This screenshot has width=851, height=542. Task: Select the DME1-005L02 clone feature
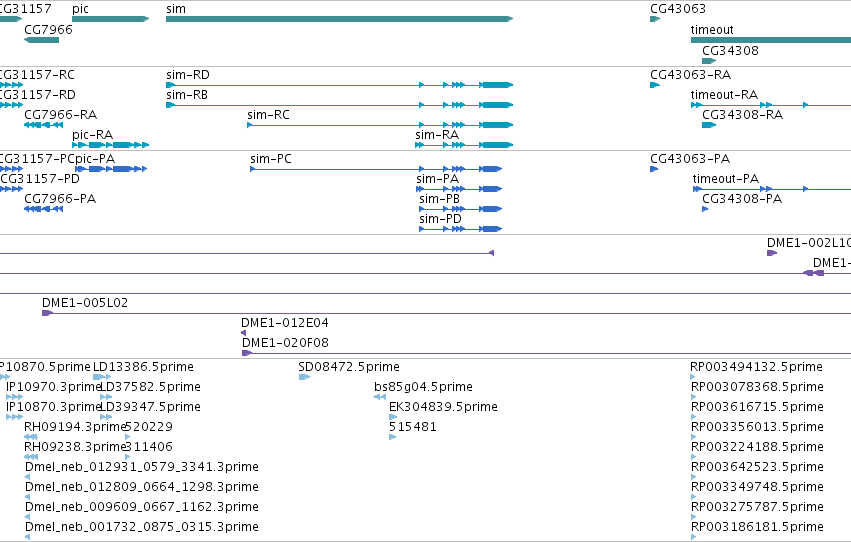click(446, 313)
